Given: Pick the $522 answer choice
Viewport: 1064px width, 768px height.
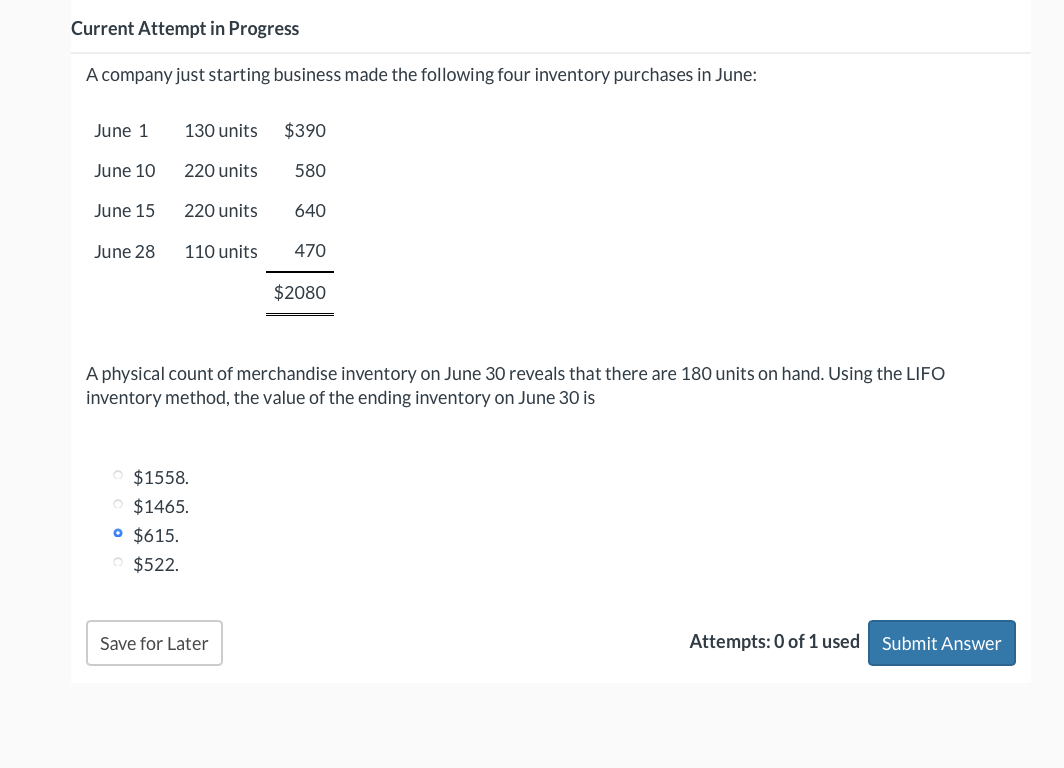Looking at the screenshot, I should tap(119, 563).
